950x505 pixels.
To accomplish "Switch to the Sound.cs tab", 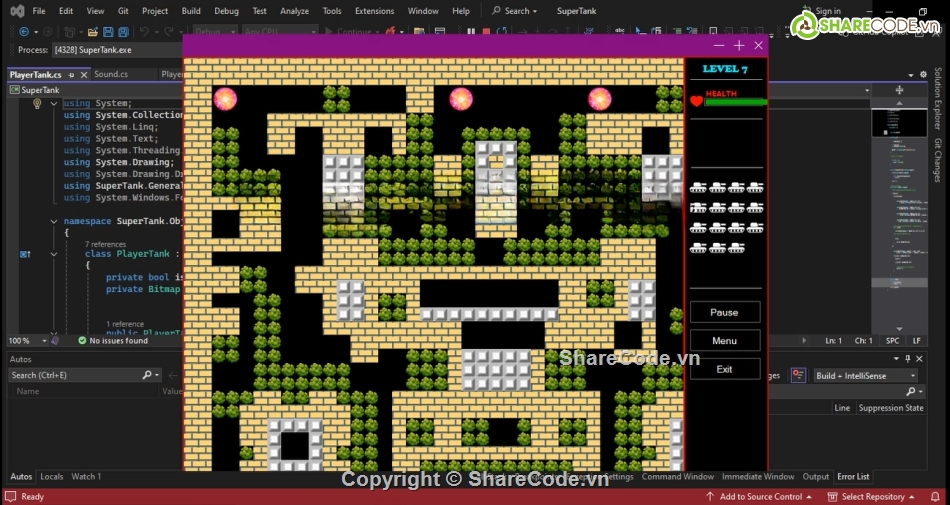I will point(111,74).
